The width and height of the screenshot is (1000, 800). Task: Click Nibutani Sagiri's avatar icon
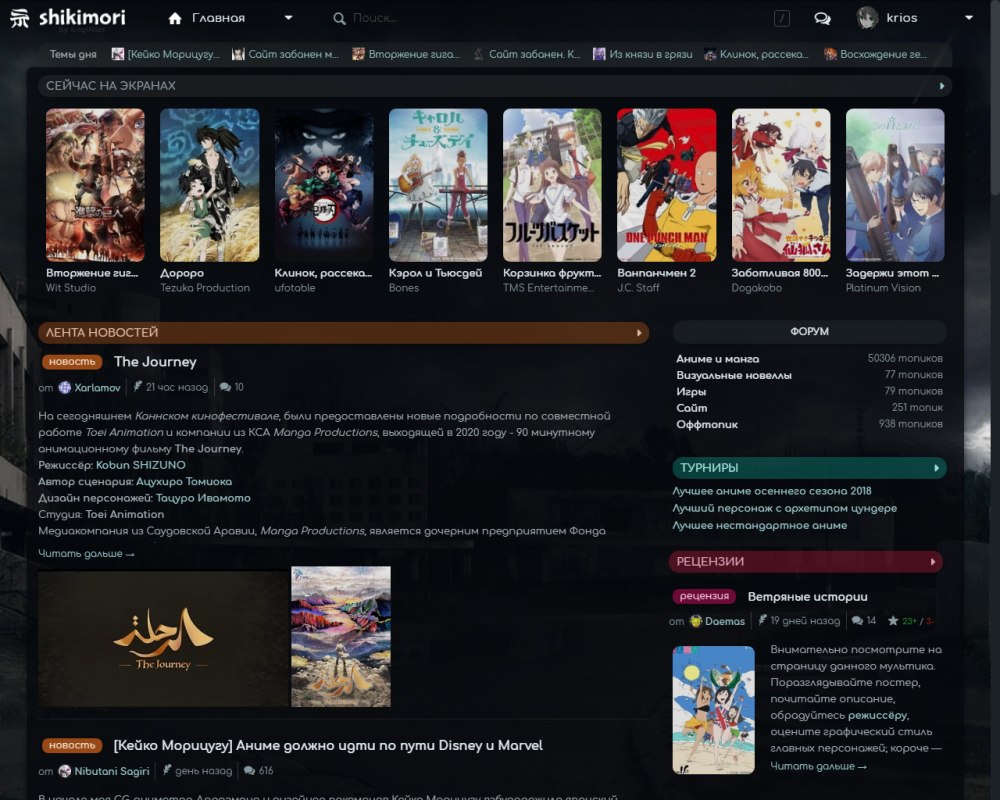pyautogui.click(x=64, y=771)
